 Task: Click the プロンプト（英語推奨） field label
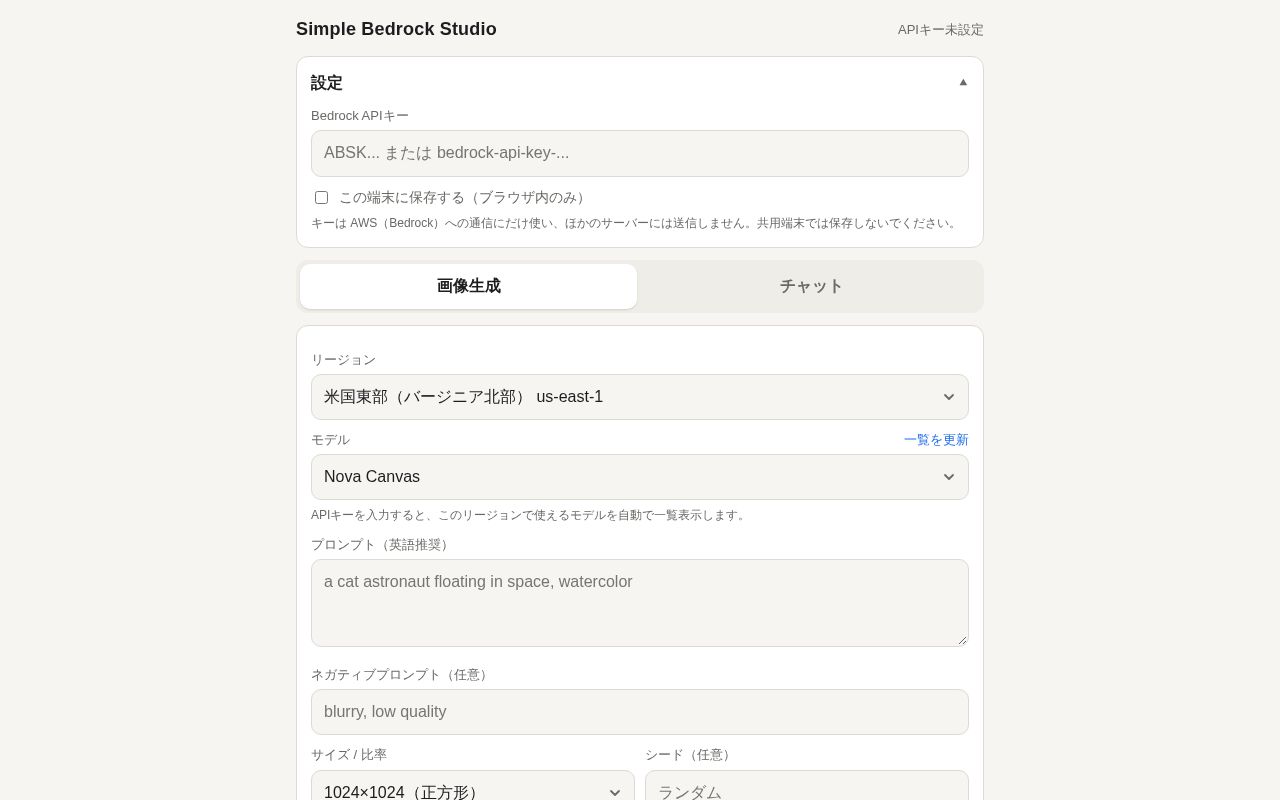382,545
